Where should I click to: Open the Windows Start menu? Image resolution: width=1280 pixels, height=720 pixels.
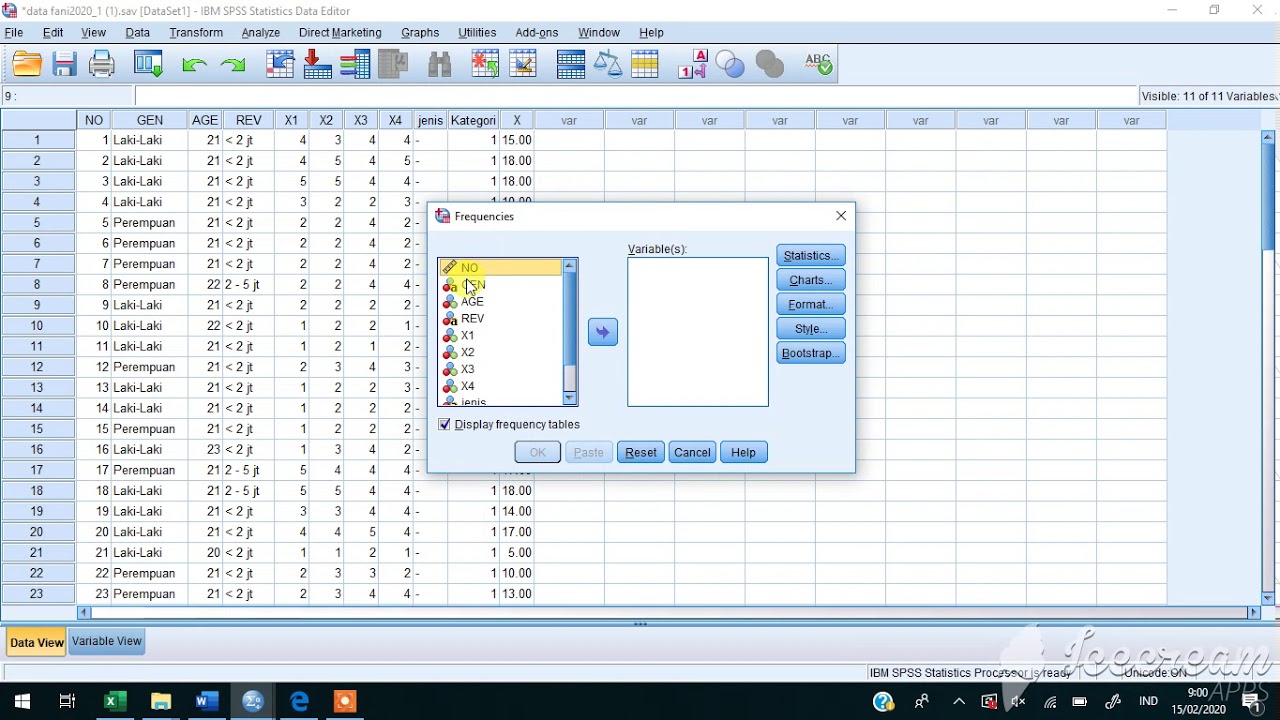click(x=22, y=702)
